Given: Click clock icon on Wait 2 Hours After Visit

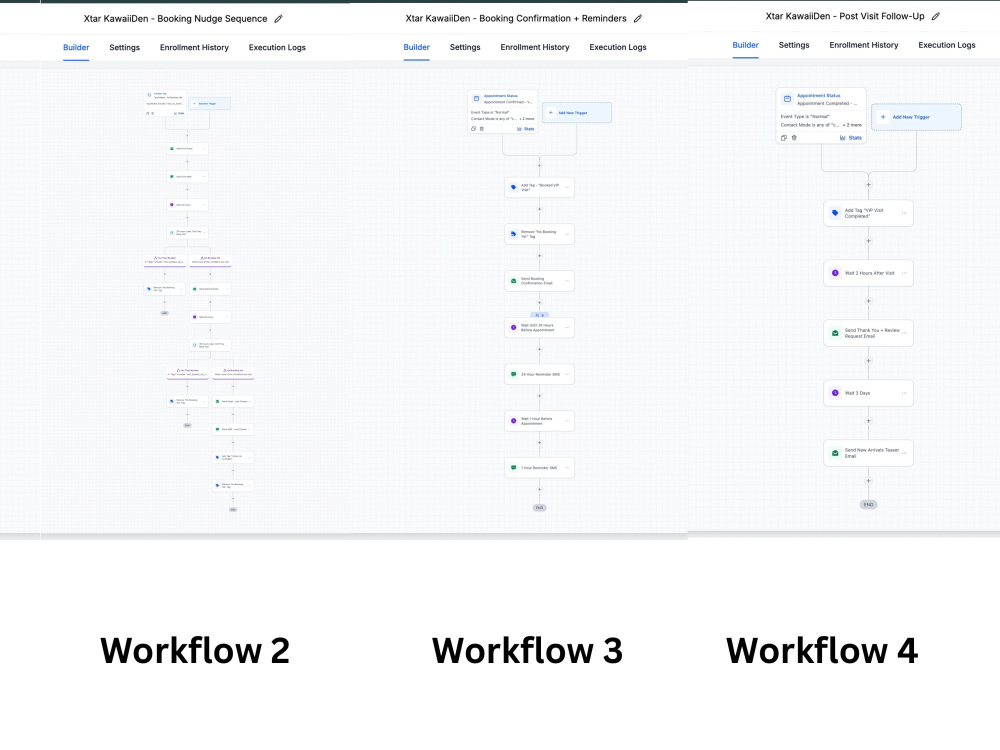Looking at the screenshot, I should click(x=835, y=273).
